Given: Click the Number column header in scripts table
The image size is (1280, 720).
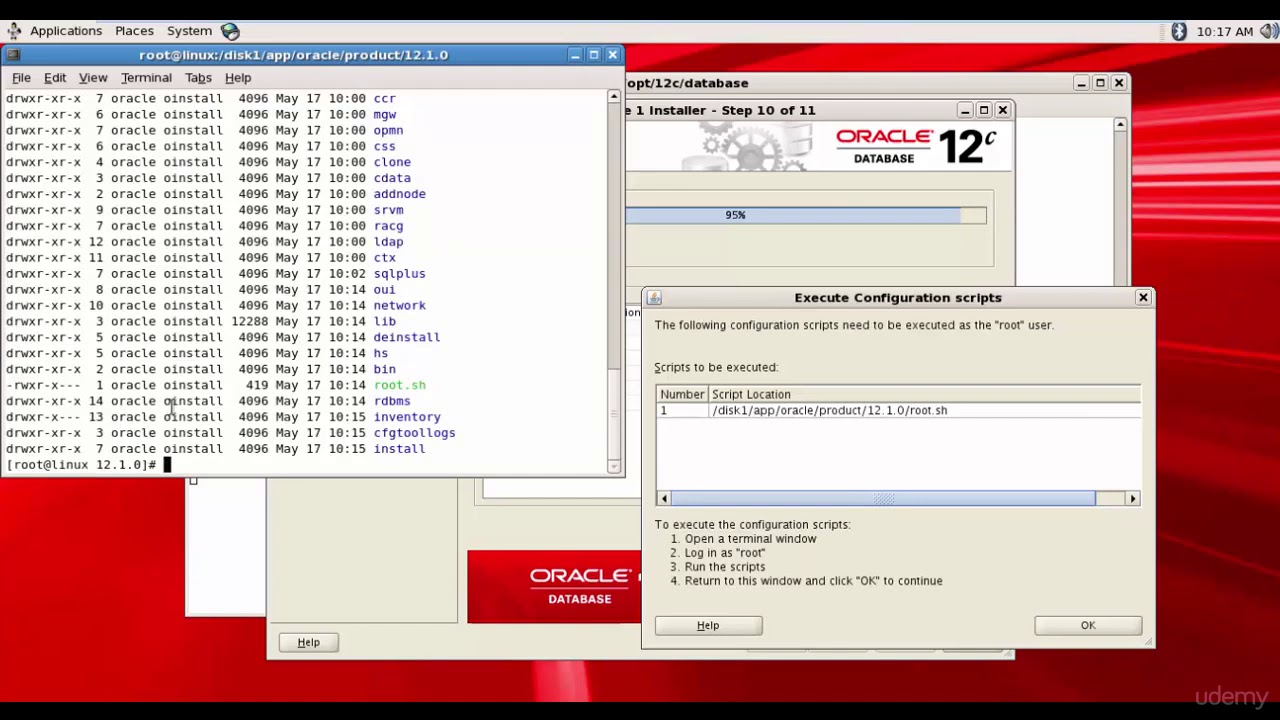Looking at the screenshot, I should [x=682, y=394].
